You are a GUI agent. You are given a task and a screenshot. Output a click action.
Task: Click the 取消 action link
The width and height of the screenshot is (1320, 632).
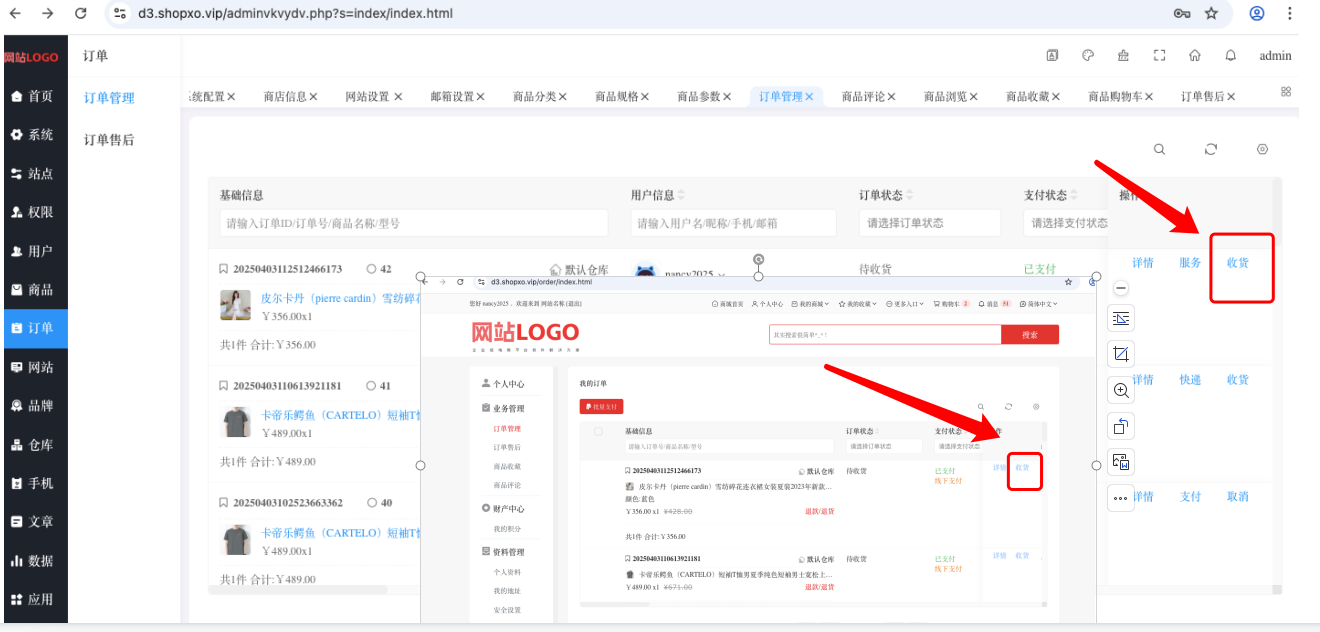click(1238, 496)
